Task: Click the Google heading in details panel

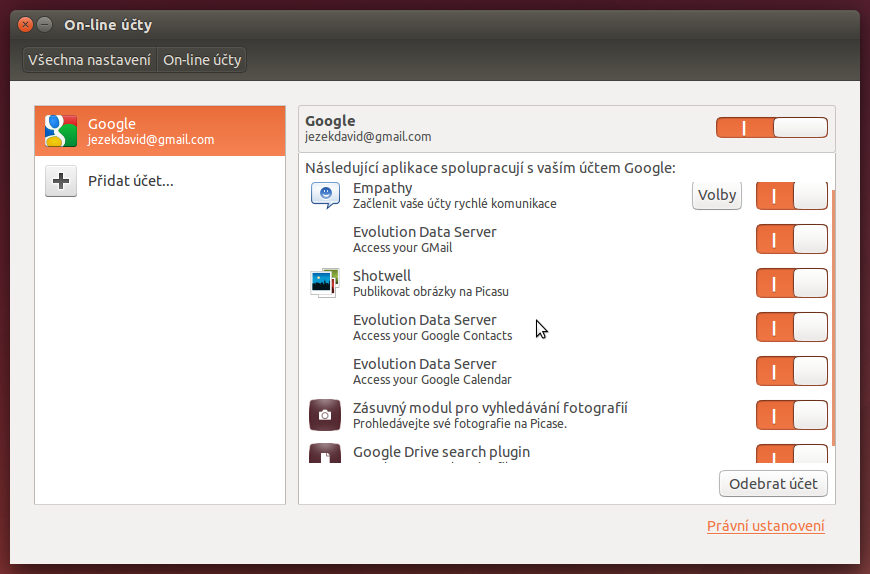Action: [x=330, y=121]
